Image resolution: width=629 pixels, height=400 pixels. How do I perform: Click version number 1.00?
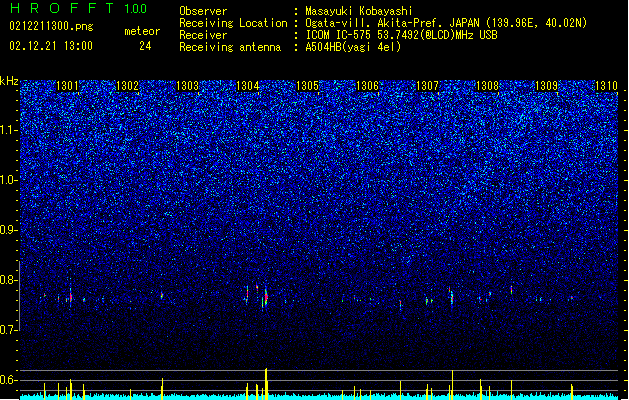tap(135, 9)
